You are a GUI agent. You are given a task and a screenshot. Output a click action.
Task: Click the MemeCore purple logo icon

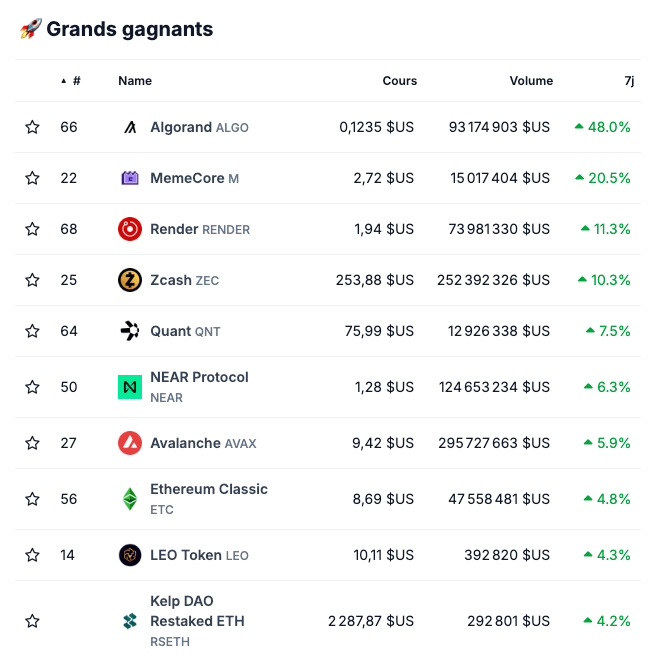130,178
